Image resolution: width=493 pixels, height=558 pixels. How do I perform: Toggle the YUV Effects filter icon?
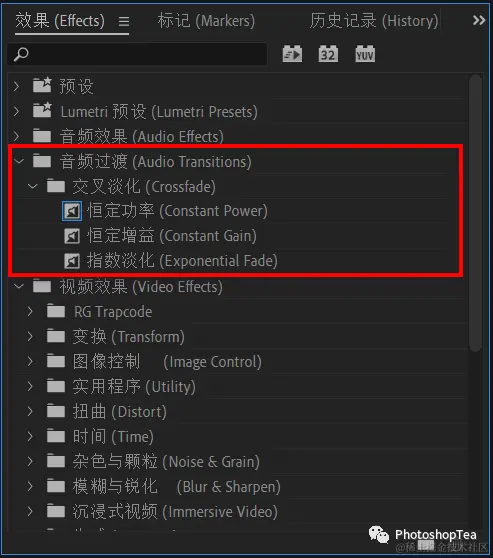point(365,54)
